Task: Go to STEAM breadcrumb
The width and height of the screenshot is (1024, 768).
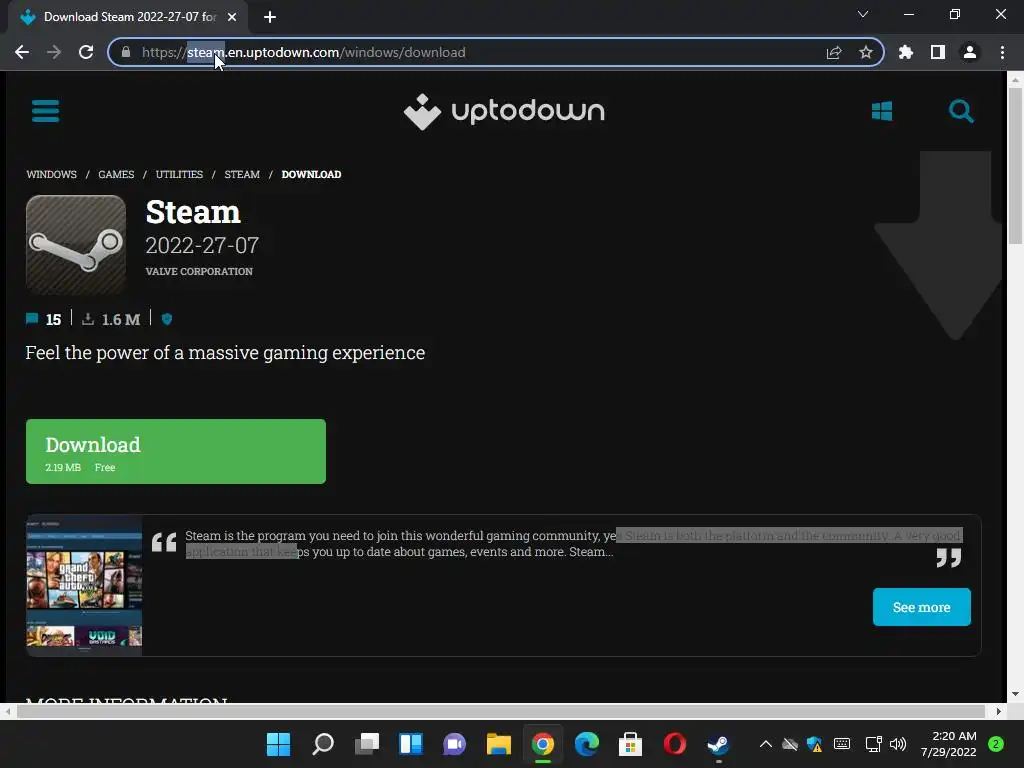Action: (242, 174)
